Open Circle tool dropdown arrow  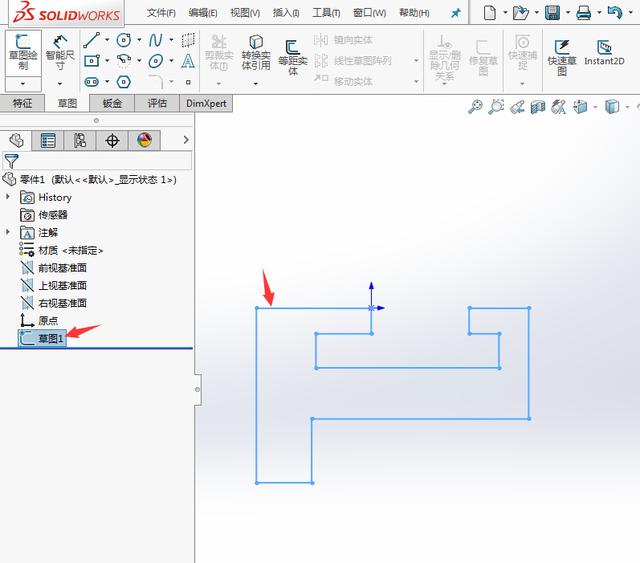pyautogui.click(x=139, y=40)
